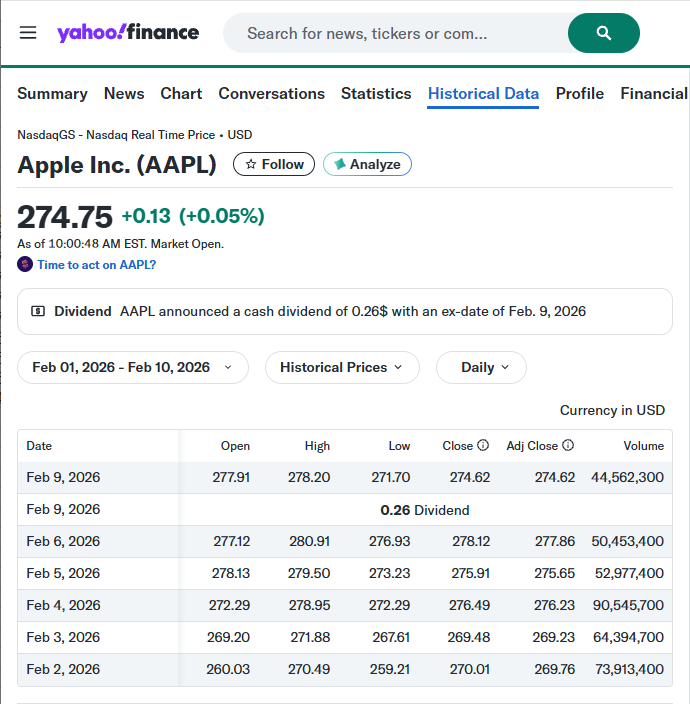Click the volume 90,545,700 cell
Viewport: 690px width, 704px height.
coord(628,605)
